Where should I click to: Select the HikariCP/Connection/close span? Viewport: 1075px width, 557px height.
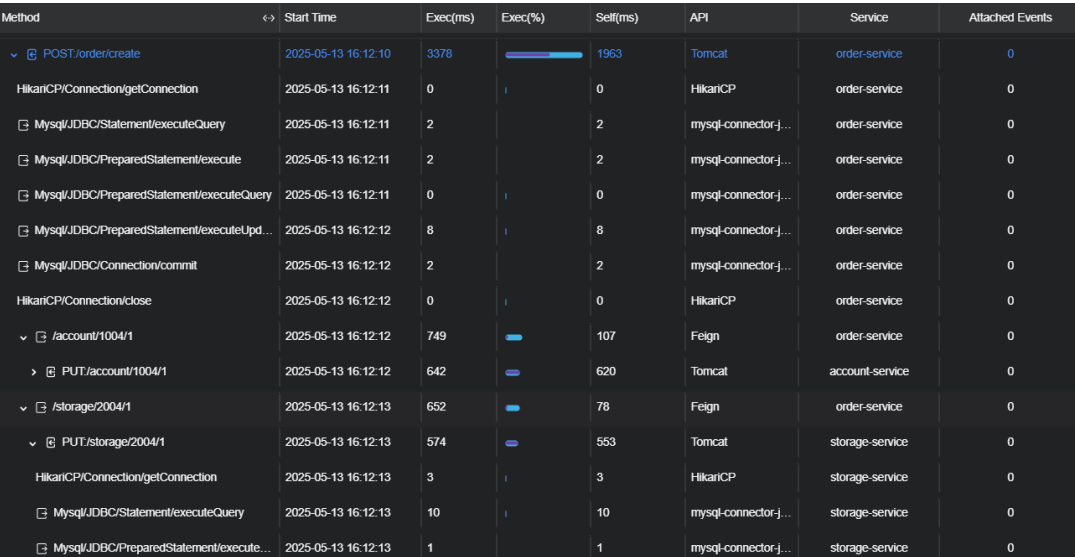coord(84,300)
